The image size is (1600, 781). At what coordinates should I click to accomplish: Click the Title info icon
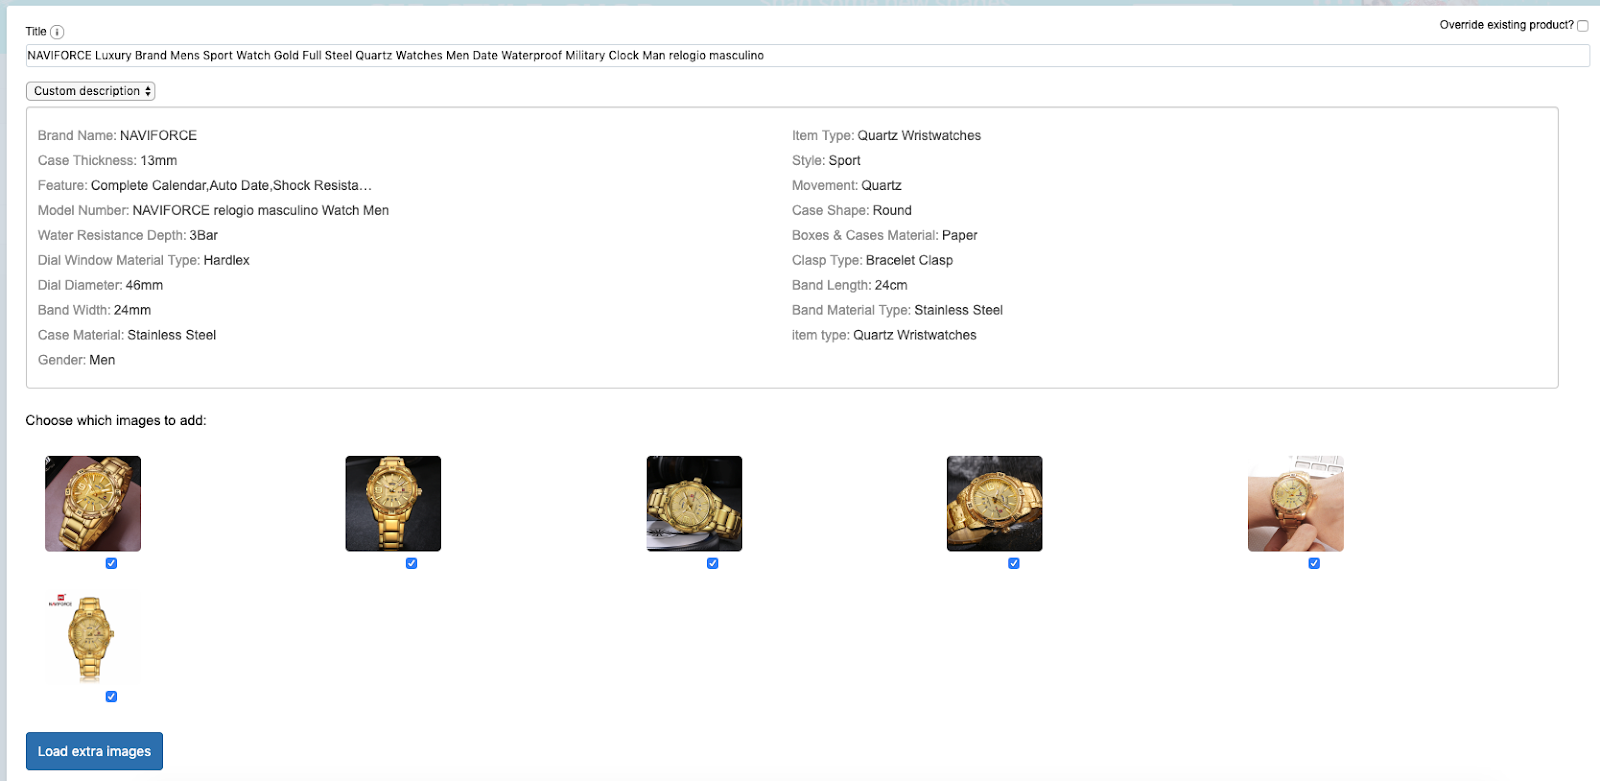(57, 32)
